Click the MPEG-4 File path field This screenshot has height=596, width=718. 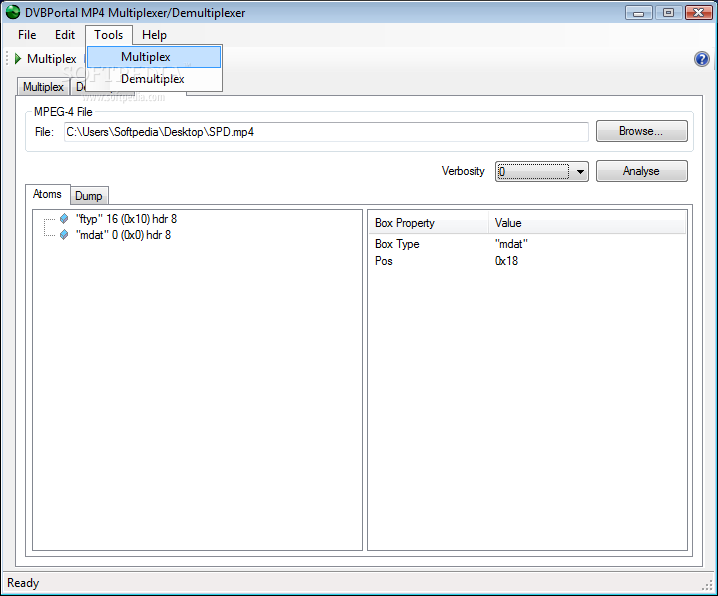coord(326,132)
